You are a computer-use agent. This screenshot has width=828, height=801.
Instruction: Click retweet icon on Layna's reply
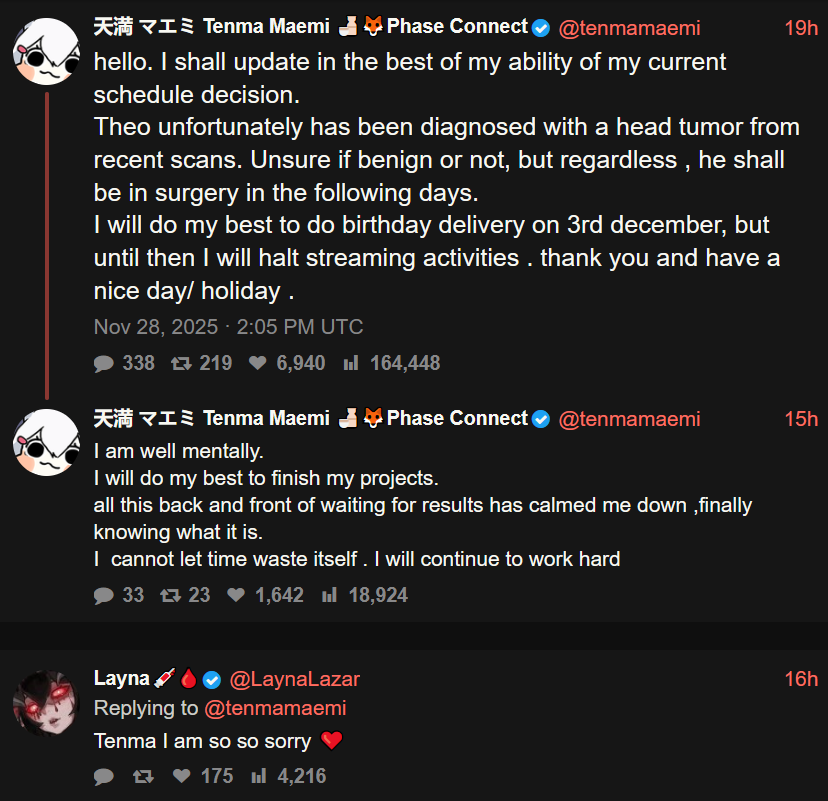click(142, 776)
